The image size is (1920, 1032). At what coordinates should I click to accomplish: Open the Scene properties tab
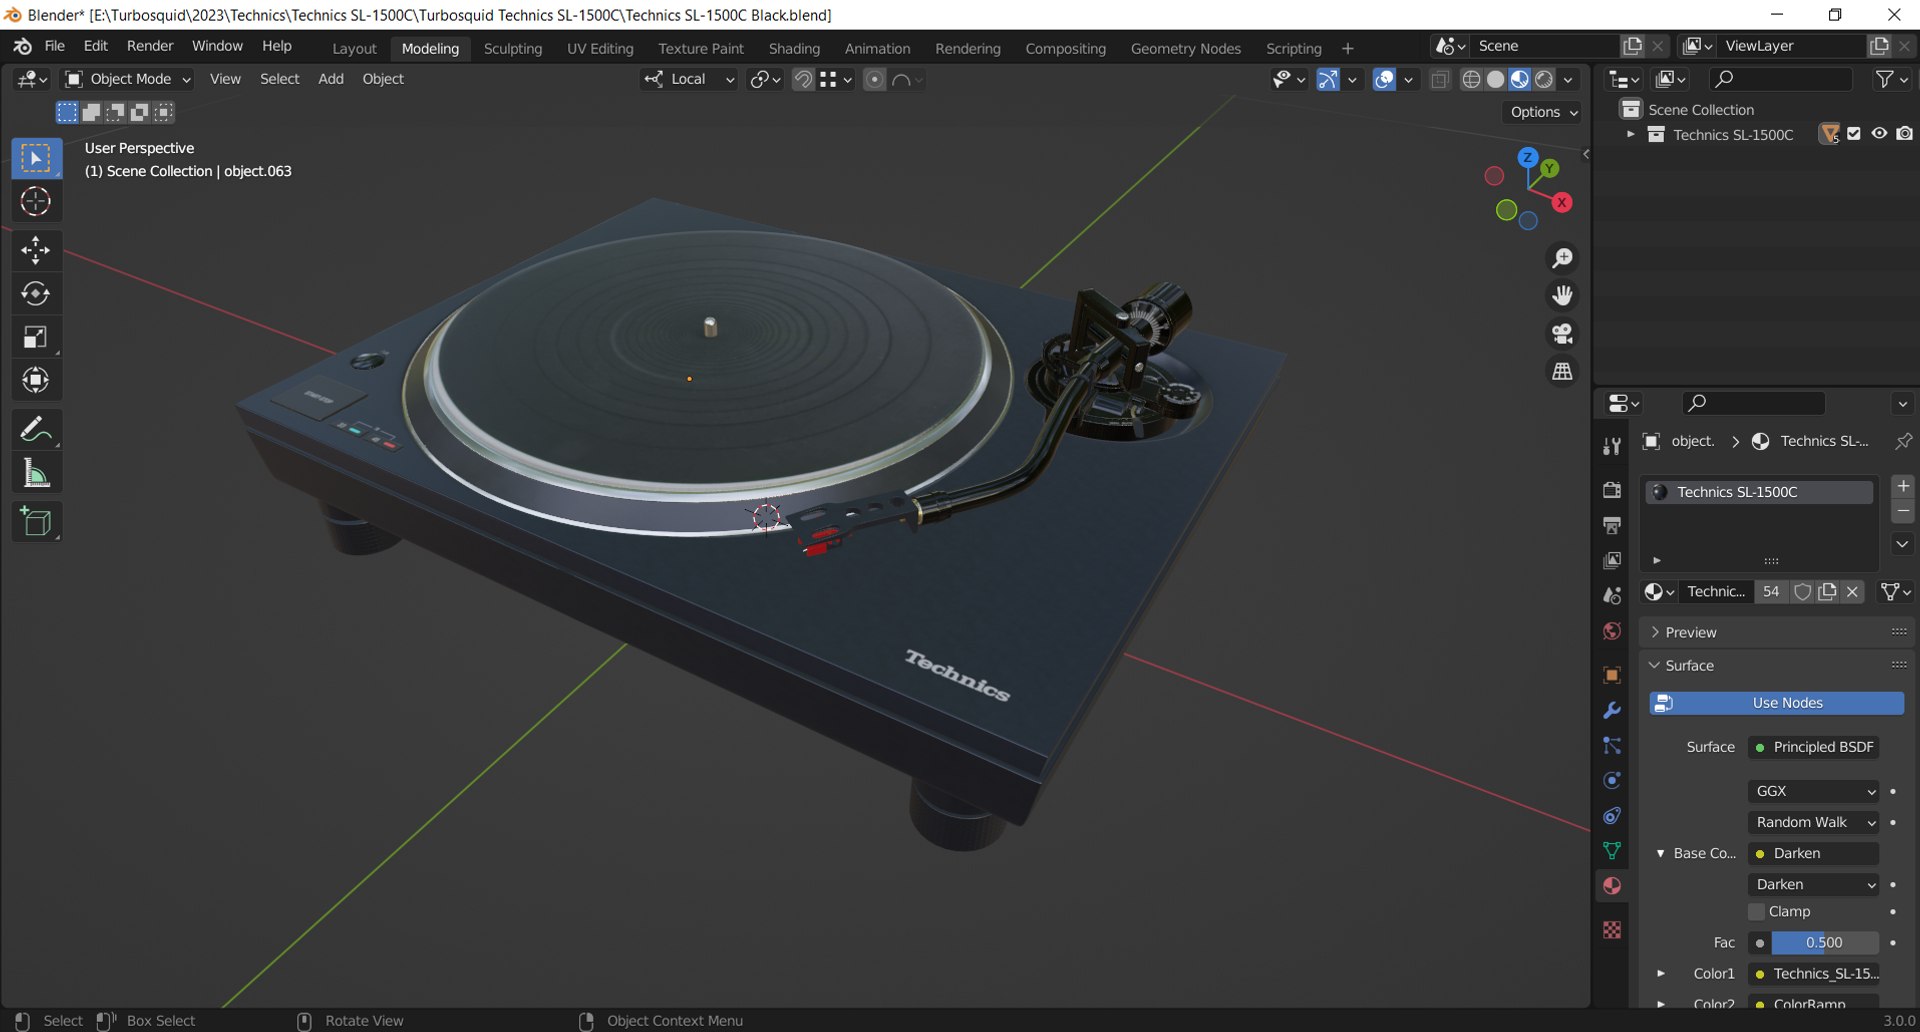[1612, 595]
